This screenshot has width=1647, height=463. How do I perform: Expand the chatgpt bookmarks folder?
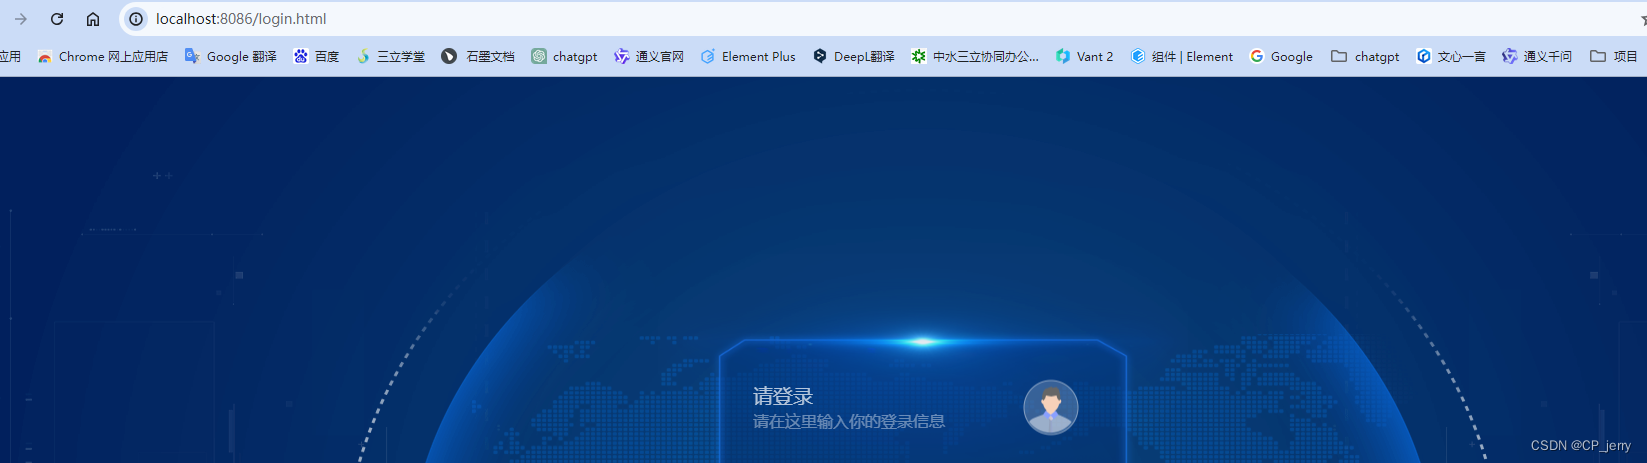(1365, 57)
